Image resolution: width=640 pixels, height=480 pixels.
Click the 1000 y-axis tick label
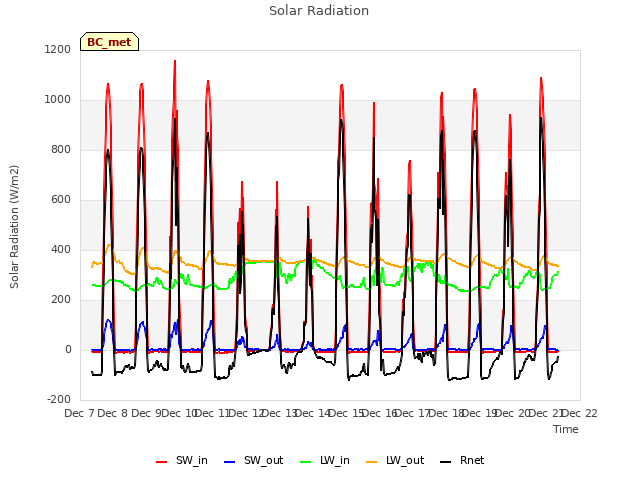point(58,100)
